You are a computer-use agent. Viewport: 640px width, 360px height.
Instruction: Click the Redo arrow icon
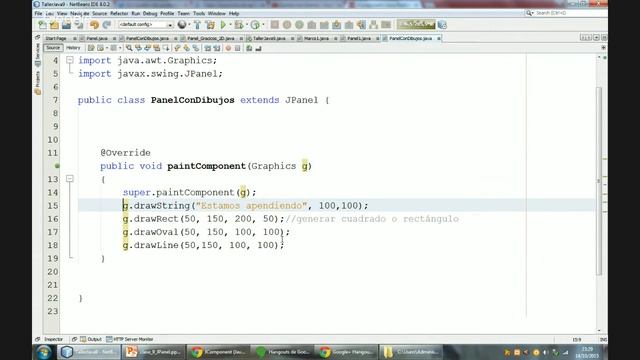107,25
